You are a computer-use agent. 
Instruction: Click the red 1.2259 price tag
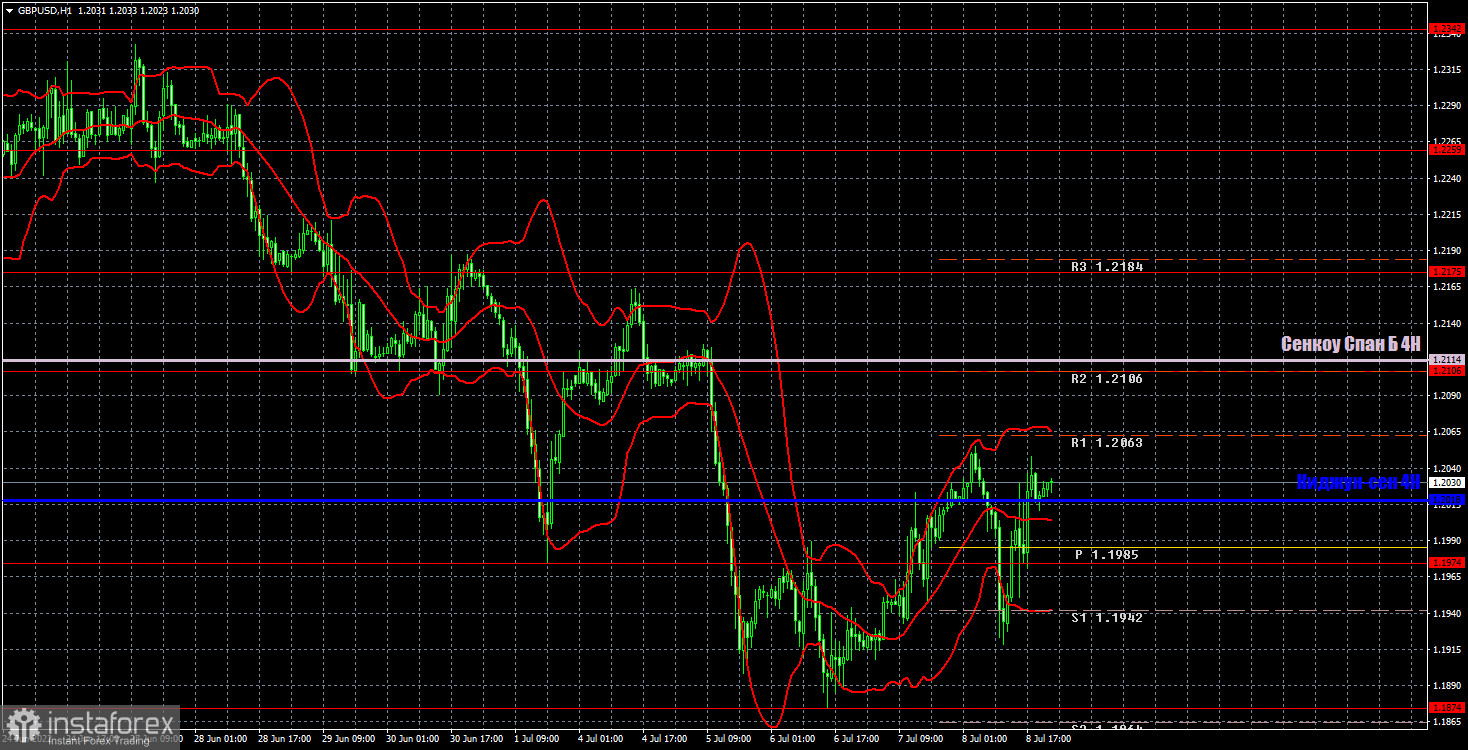pyautogui.click(x=1447, y=150)
